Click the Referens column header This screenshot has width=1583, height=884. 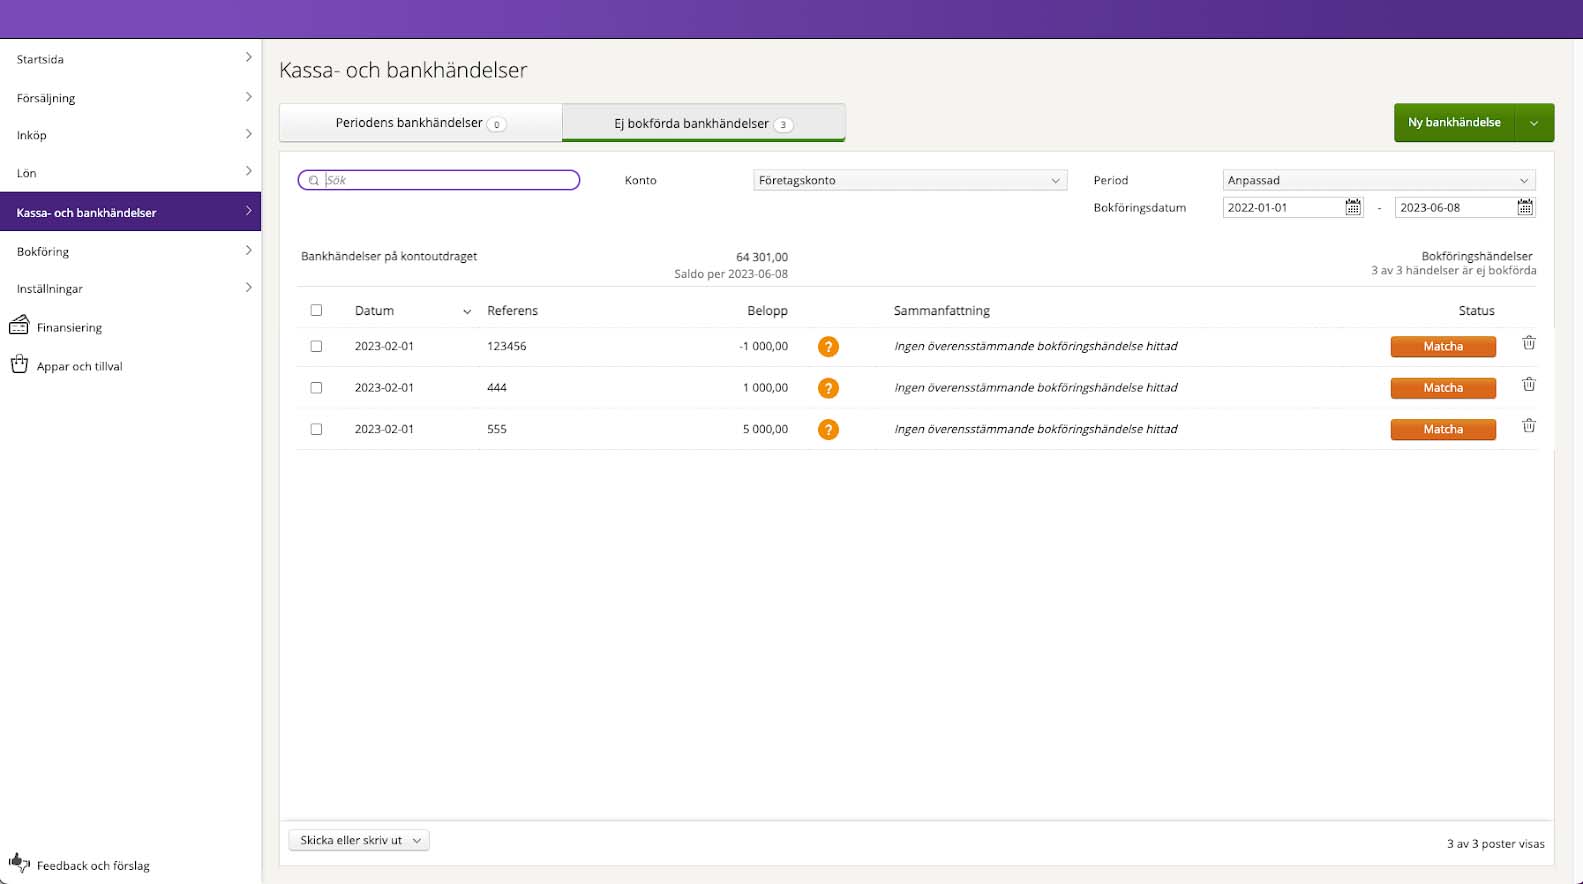[512, 311]
